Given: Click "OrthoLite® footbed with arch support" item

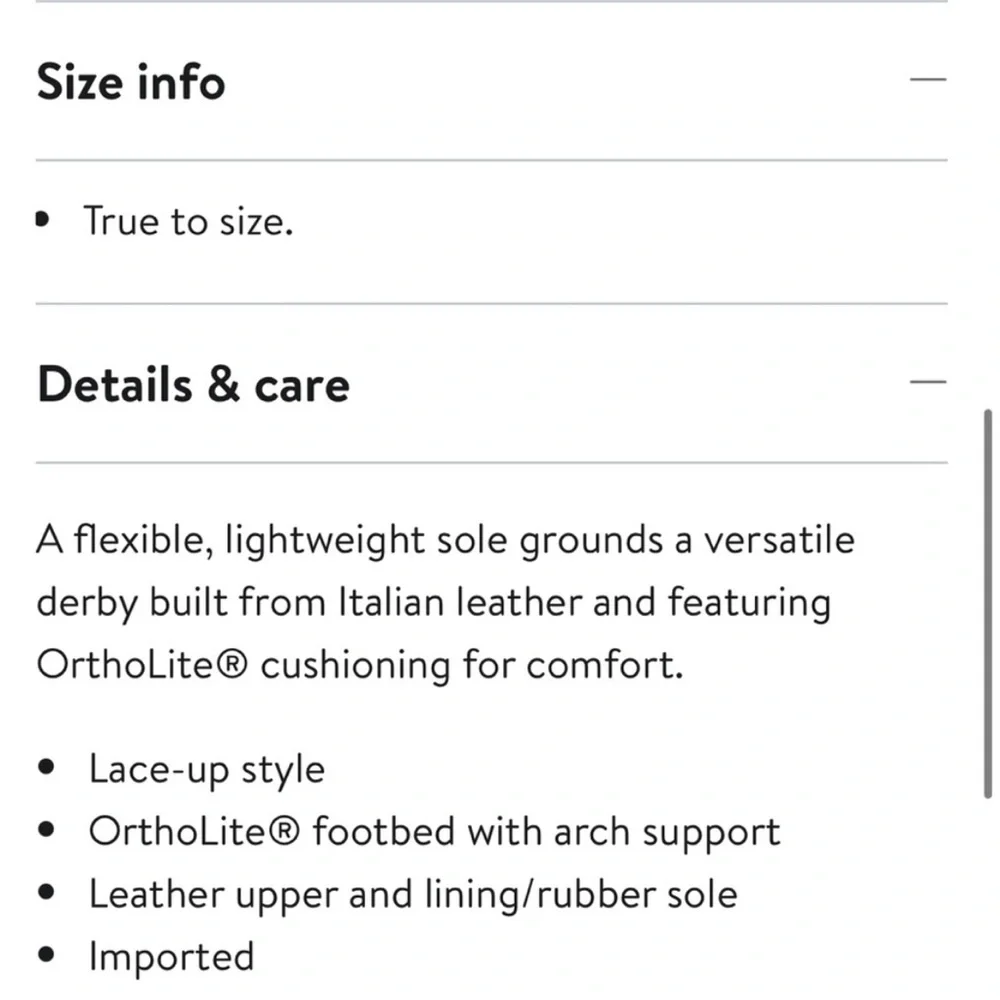Looking at the screenshot, I should click(x=434, y=832).
